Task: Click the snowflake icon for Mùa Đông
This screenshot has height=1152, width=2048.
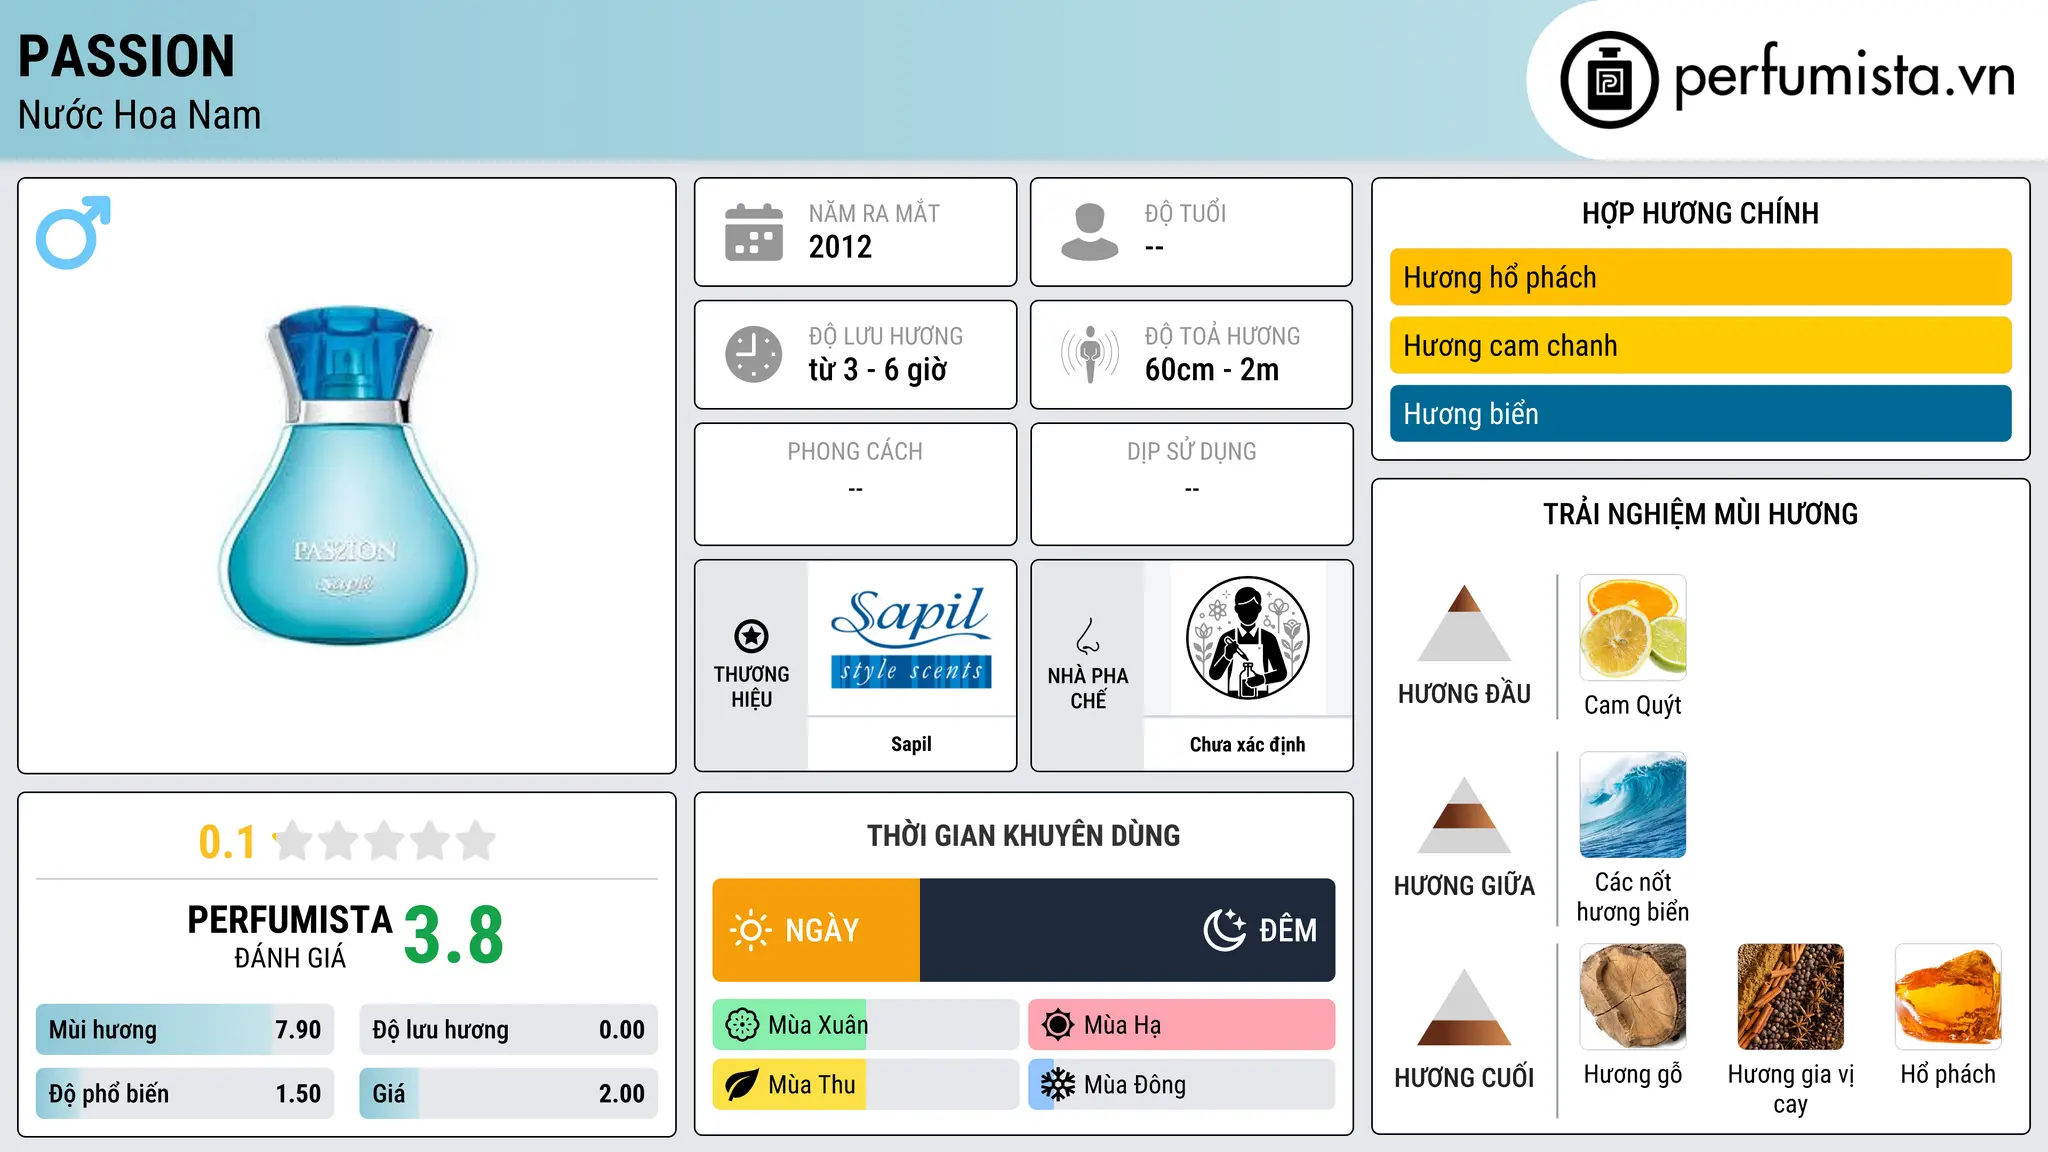Action: point(1058,1085)
